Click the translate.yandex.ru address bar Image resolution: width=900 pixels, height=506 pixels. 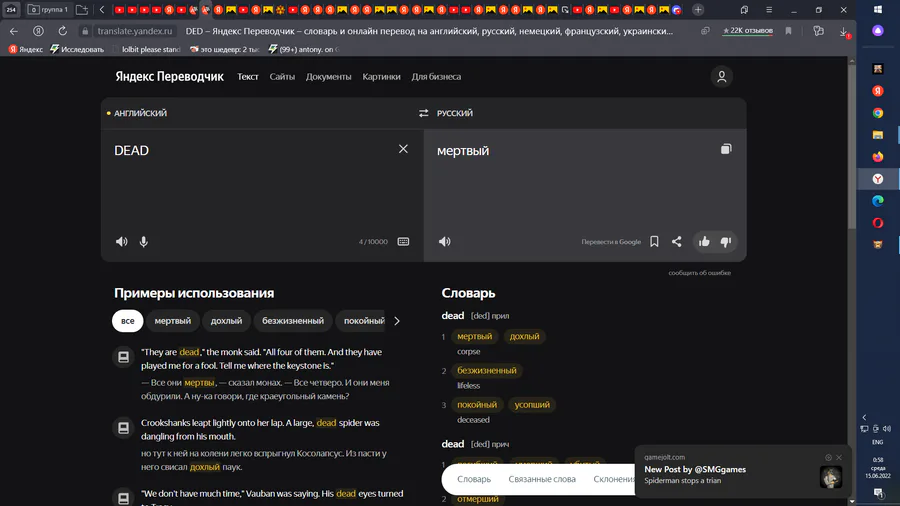point(134,31)
